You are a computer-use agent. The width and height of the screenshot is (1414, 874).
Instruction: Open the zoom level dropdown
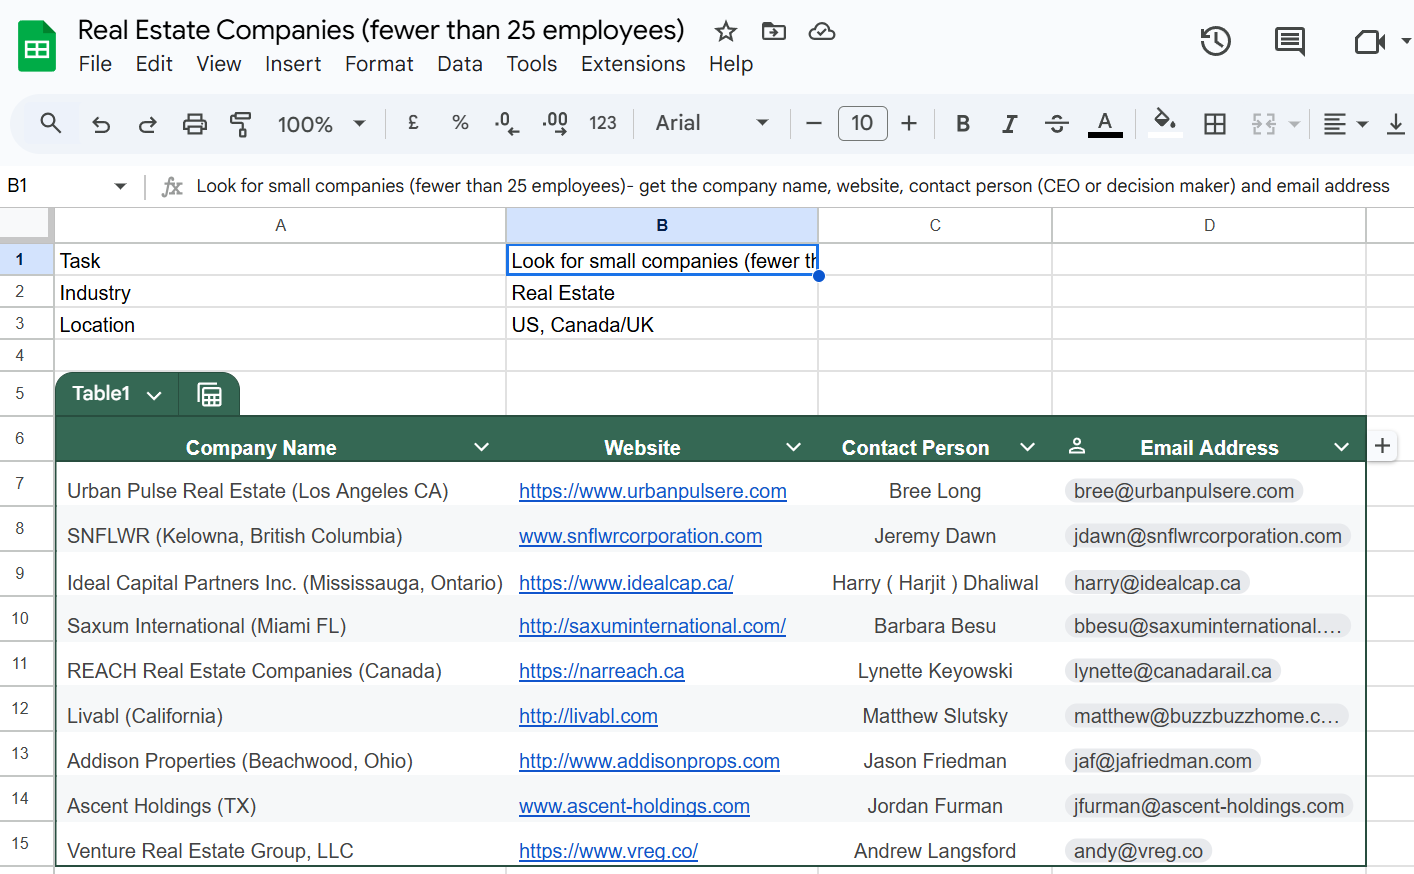(x=321, y=124)
